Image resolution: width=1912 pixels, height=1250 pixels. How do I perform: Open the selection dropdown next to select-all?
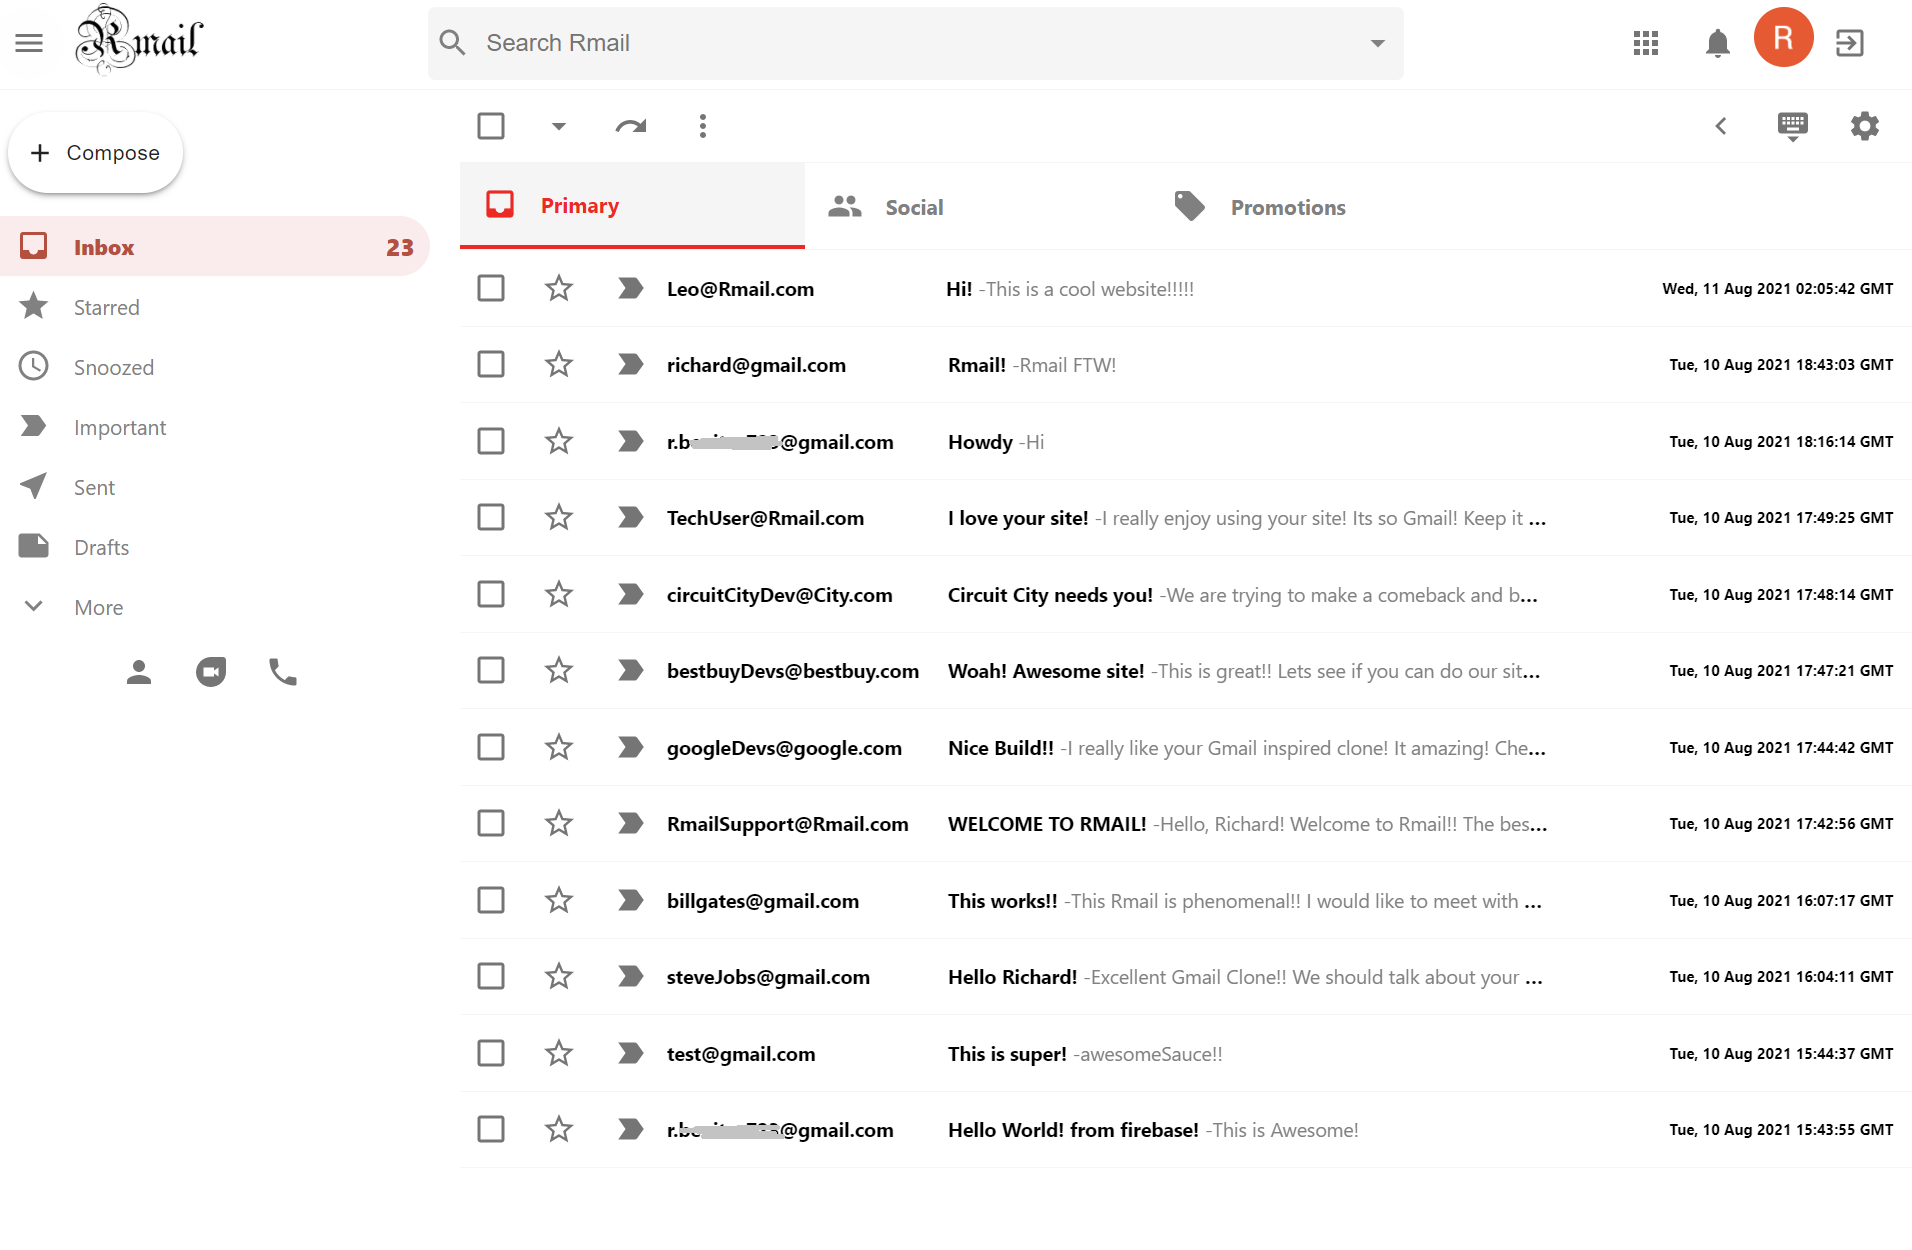click(x=558, y=126)
